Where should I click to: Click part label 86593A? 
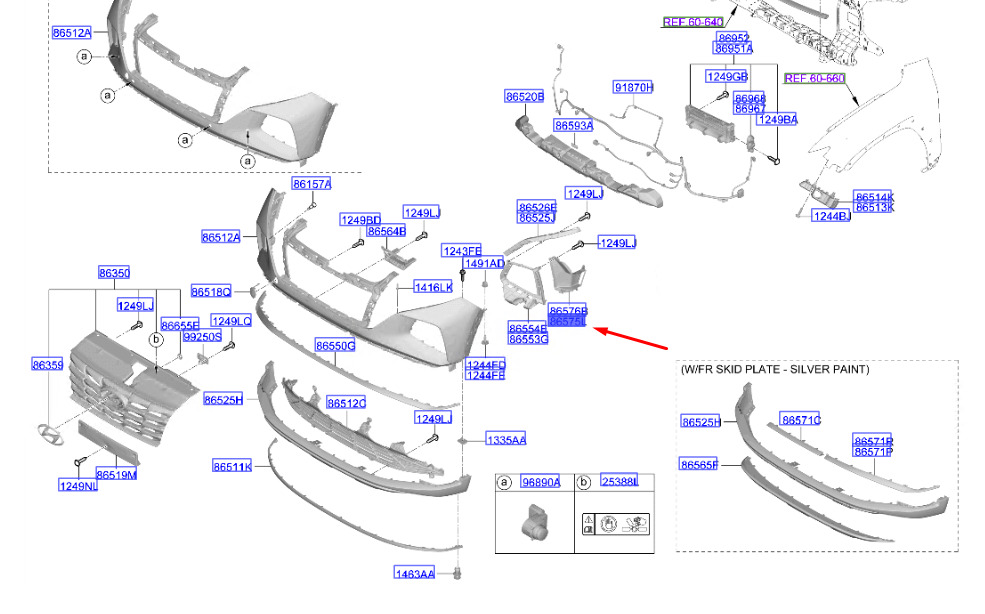[574, 126]
